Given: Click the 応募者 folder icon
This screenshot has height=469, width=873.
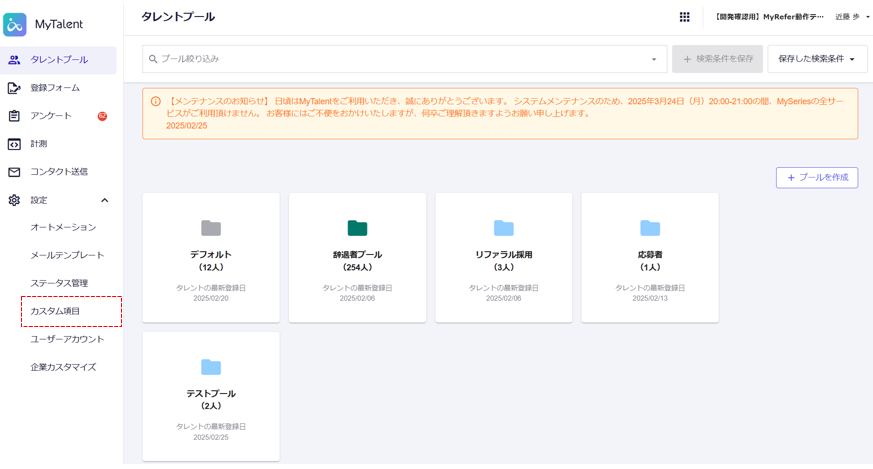Looking at the screenshot, I should [650, 228].
